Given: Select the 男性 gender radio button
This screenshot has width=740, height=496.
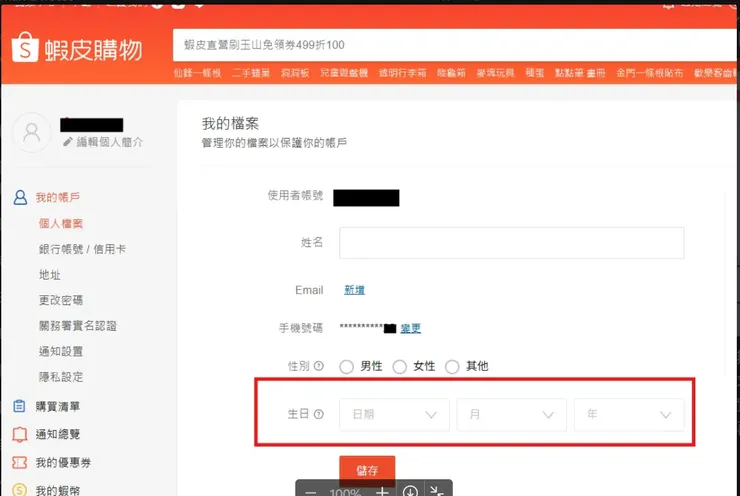Looking at the screenshot, I should [x=346, y=367].
